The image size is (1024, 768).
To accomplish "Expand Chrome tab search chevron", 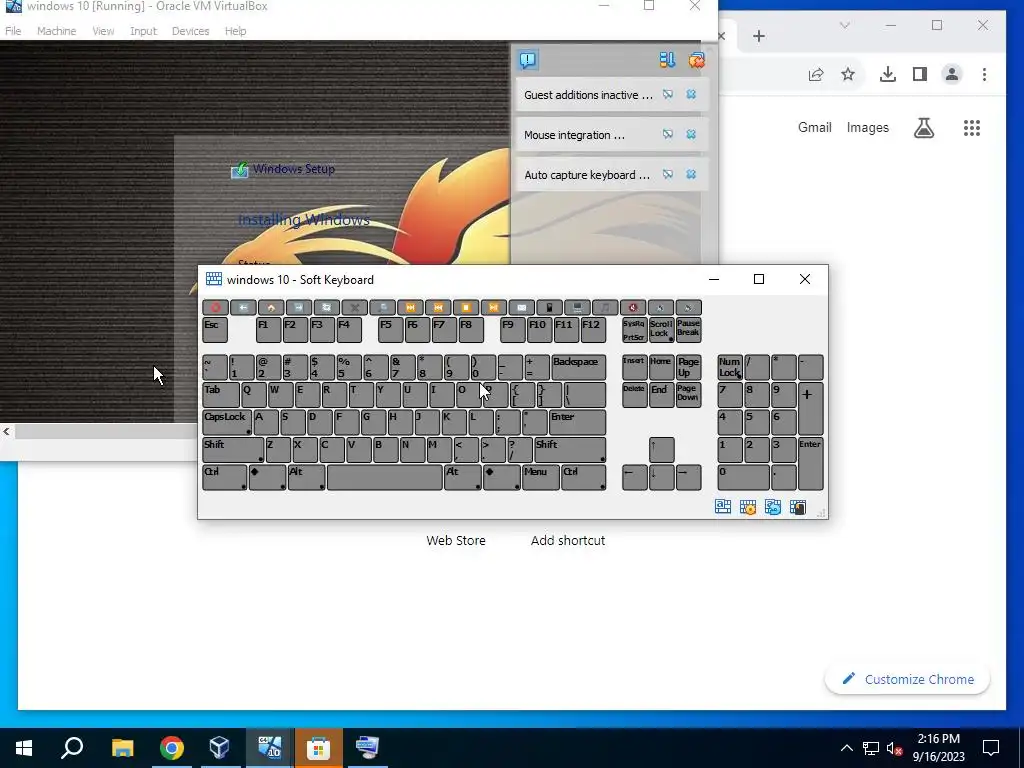I will [x=844, y=25].
